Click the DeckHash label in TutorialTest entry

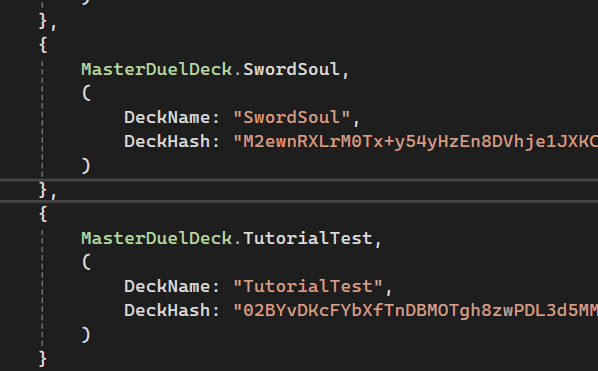point(167,310)
